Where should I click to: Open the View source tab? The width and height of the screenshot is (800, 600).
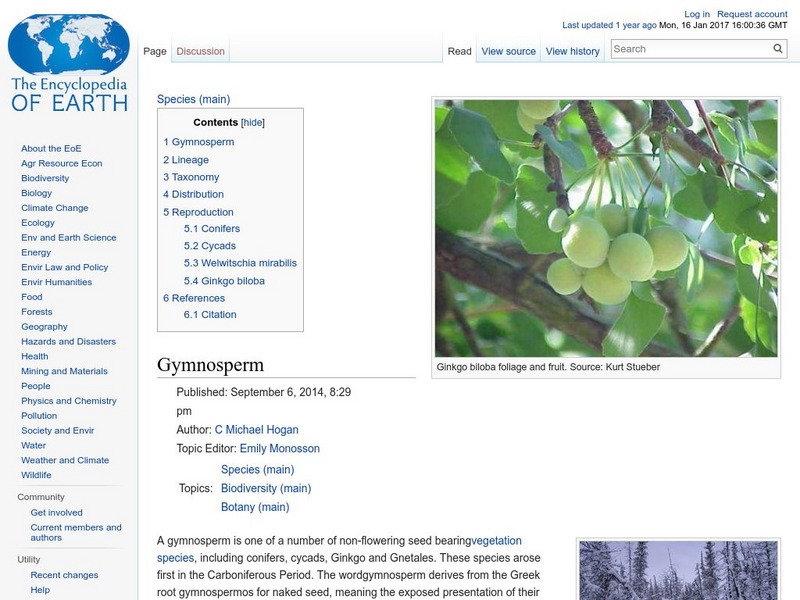pos(508,51)
